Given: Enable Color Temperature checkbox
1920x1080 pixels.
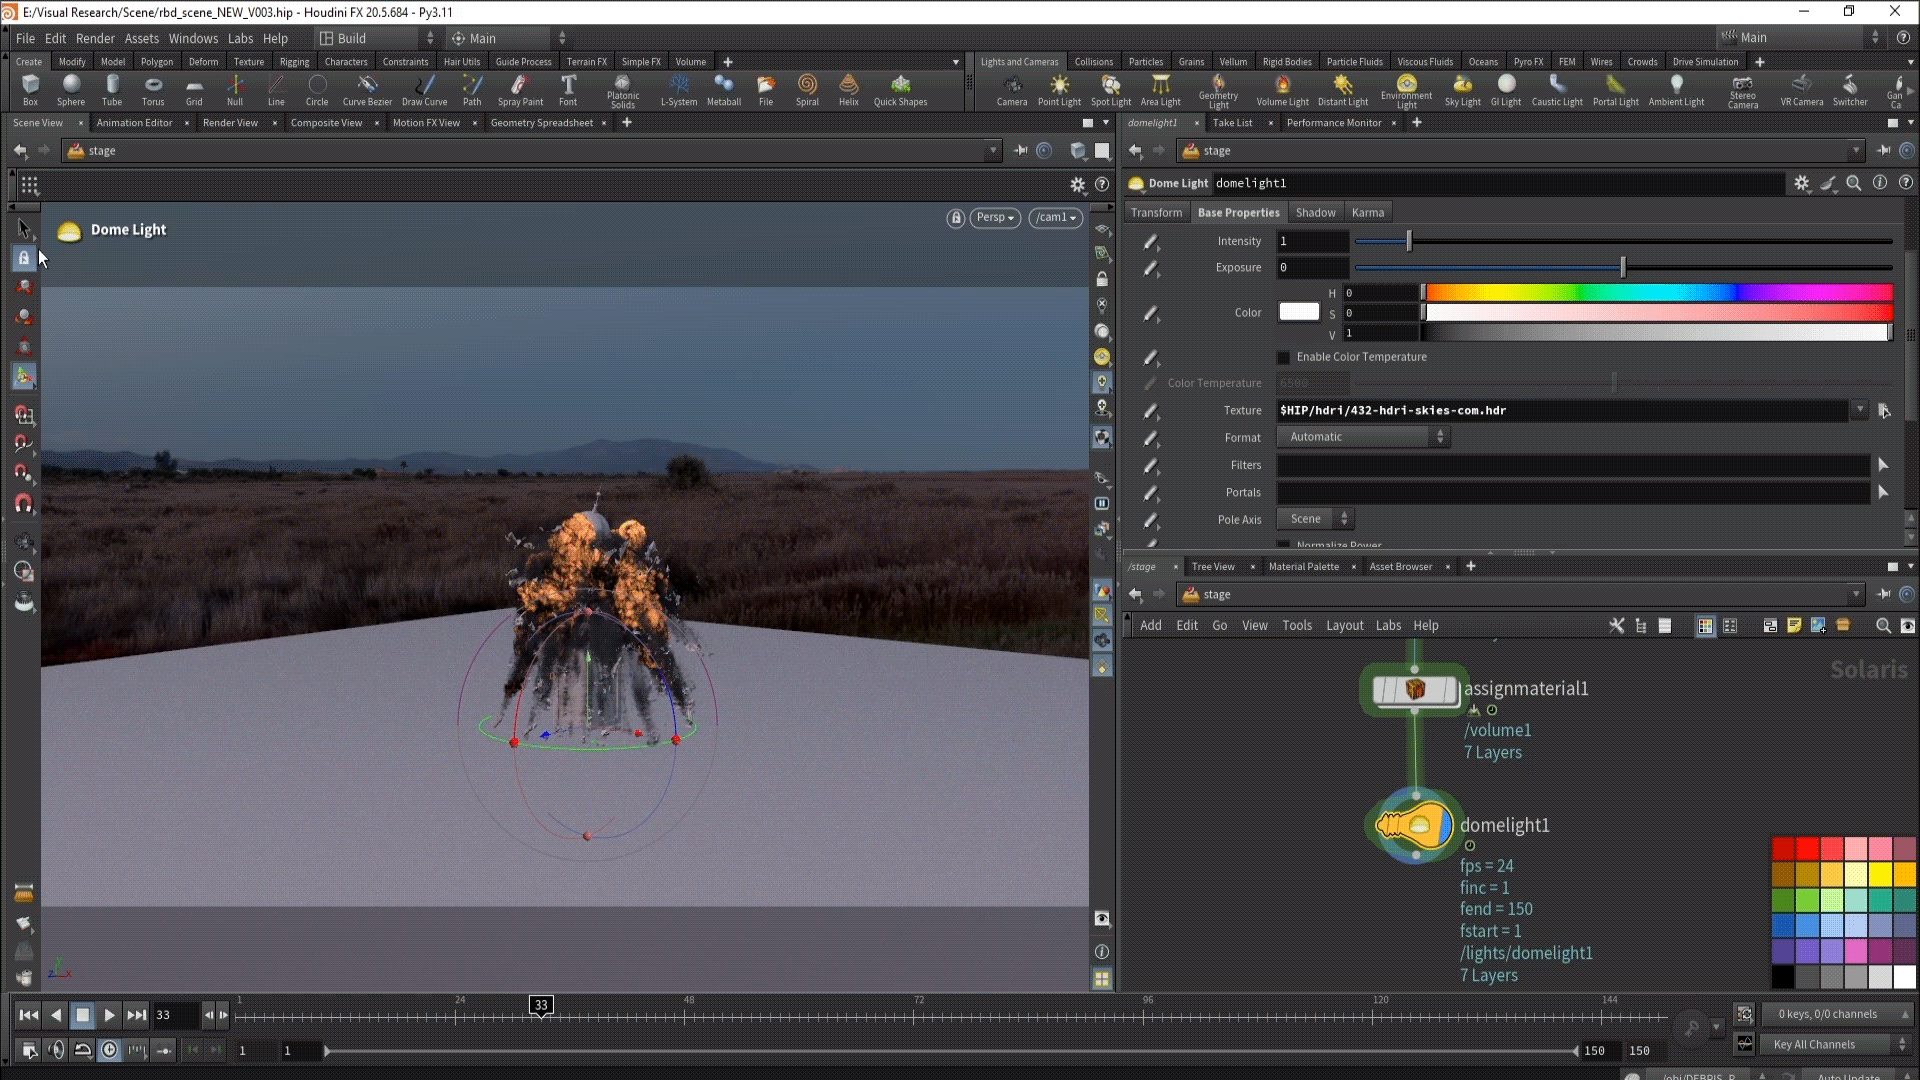Looking at the screenshot, I should pyautogui.click(x=1284, y=357).
